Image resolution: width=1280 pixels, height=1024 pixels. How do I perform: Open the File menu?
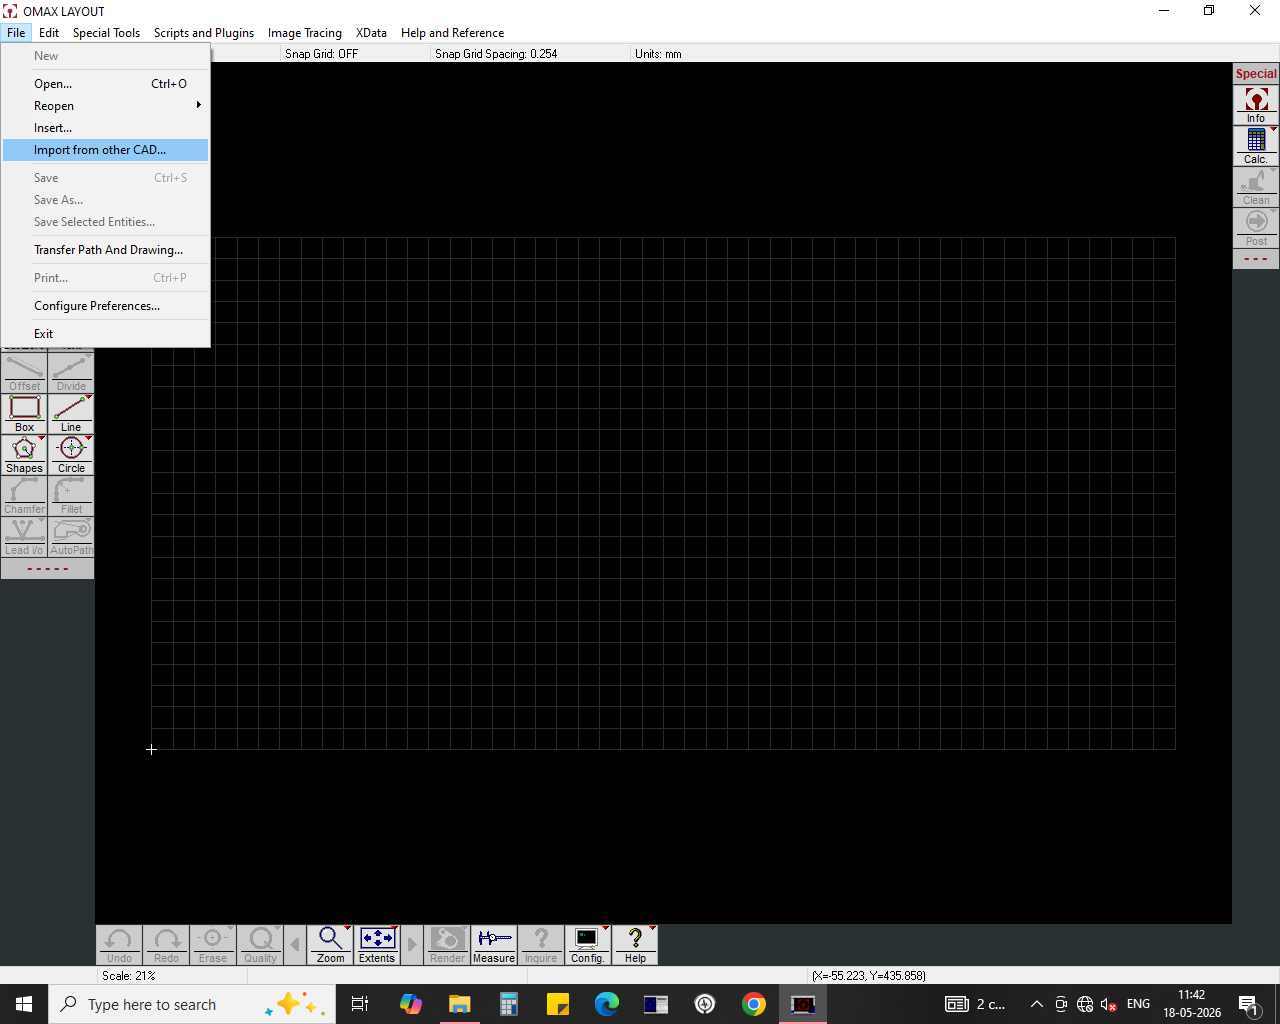click(x=16, y=33)
